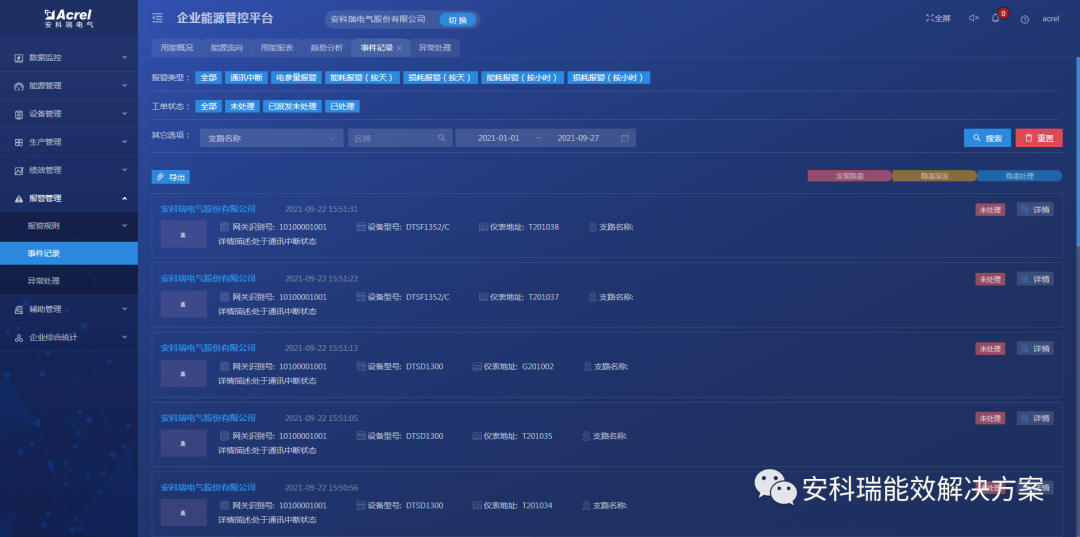
Task: Click the blue 搜索 button
Action: [987, 138]
